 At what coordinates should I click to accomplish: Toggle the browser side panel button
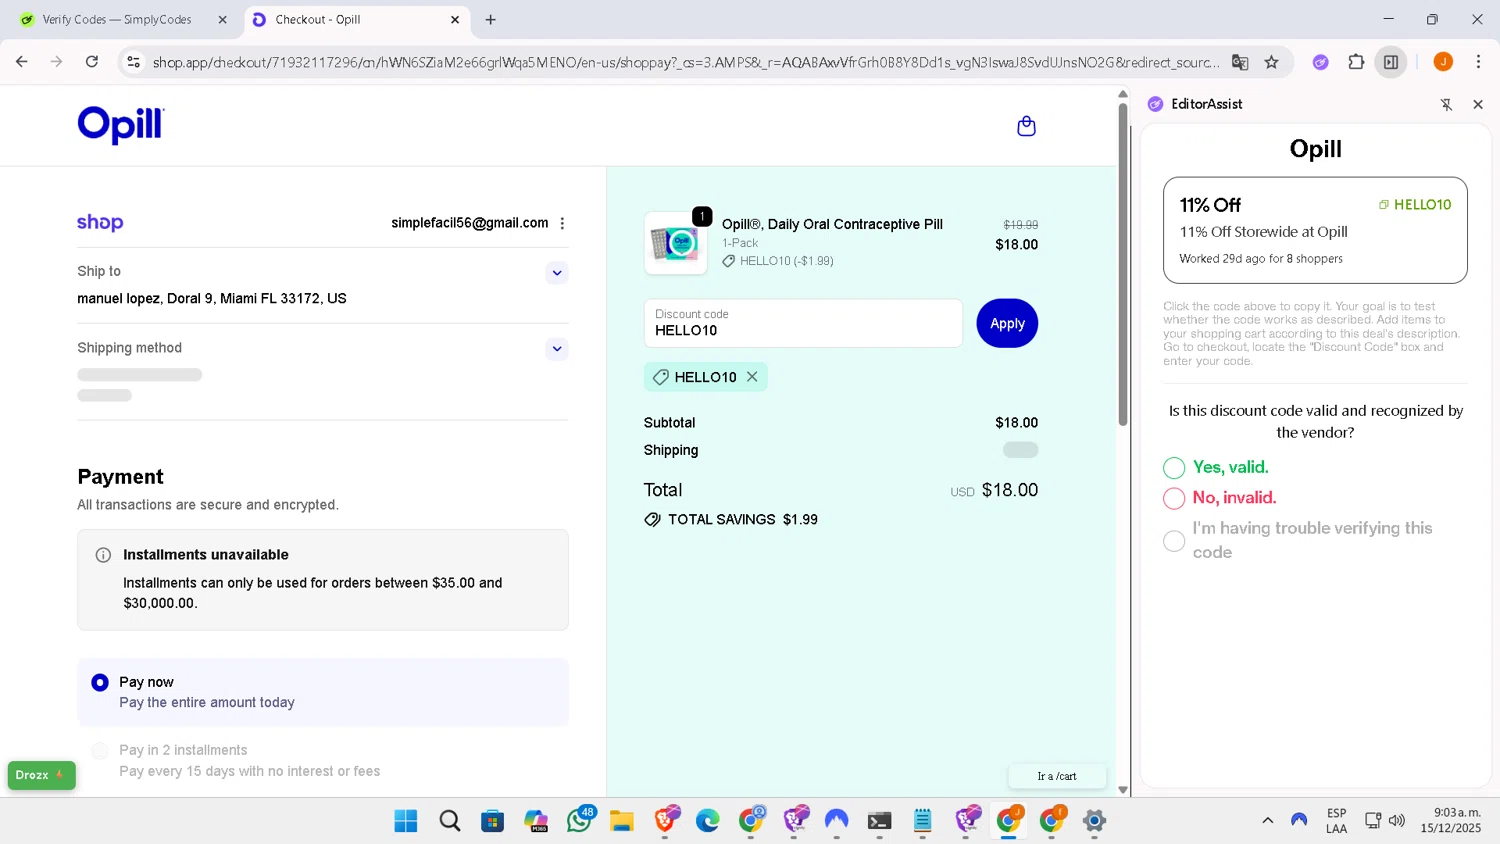coord(1391,62)
